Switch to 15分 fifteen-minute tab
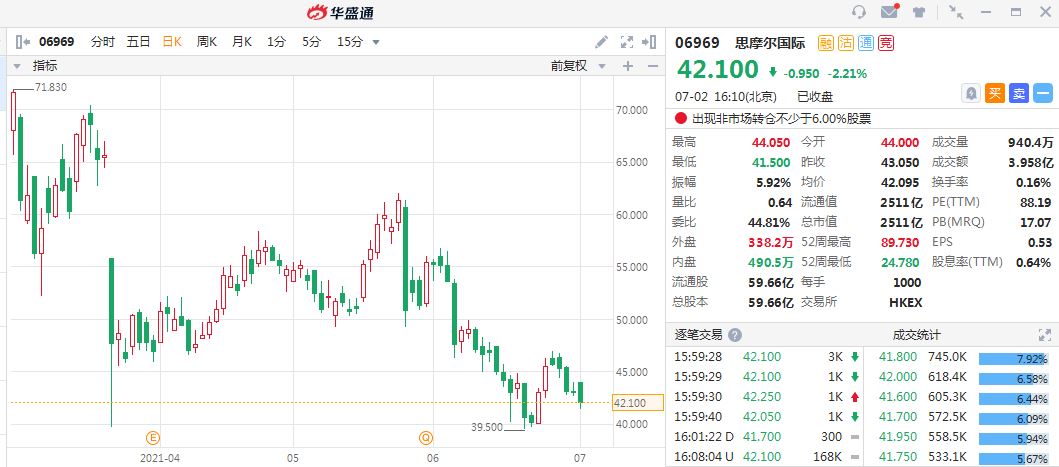This screenshot has width=1059, height=467. tap(350, 42)
